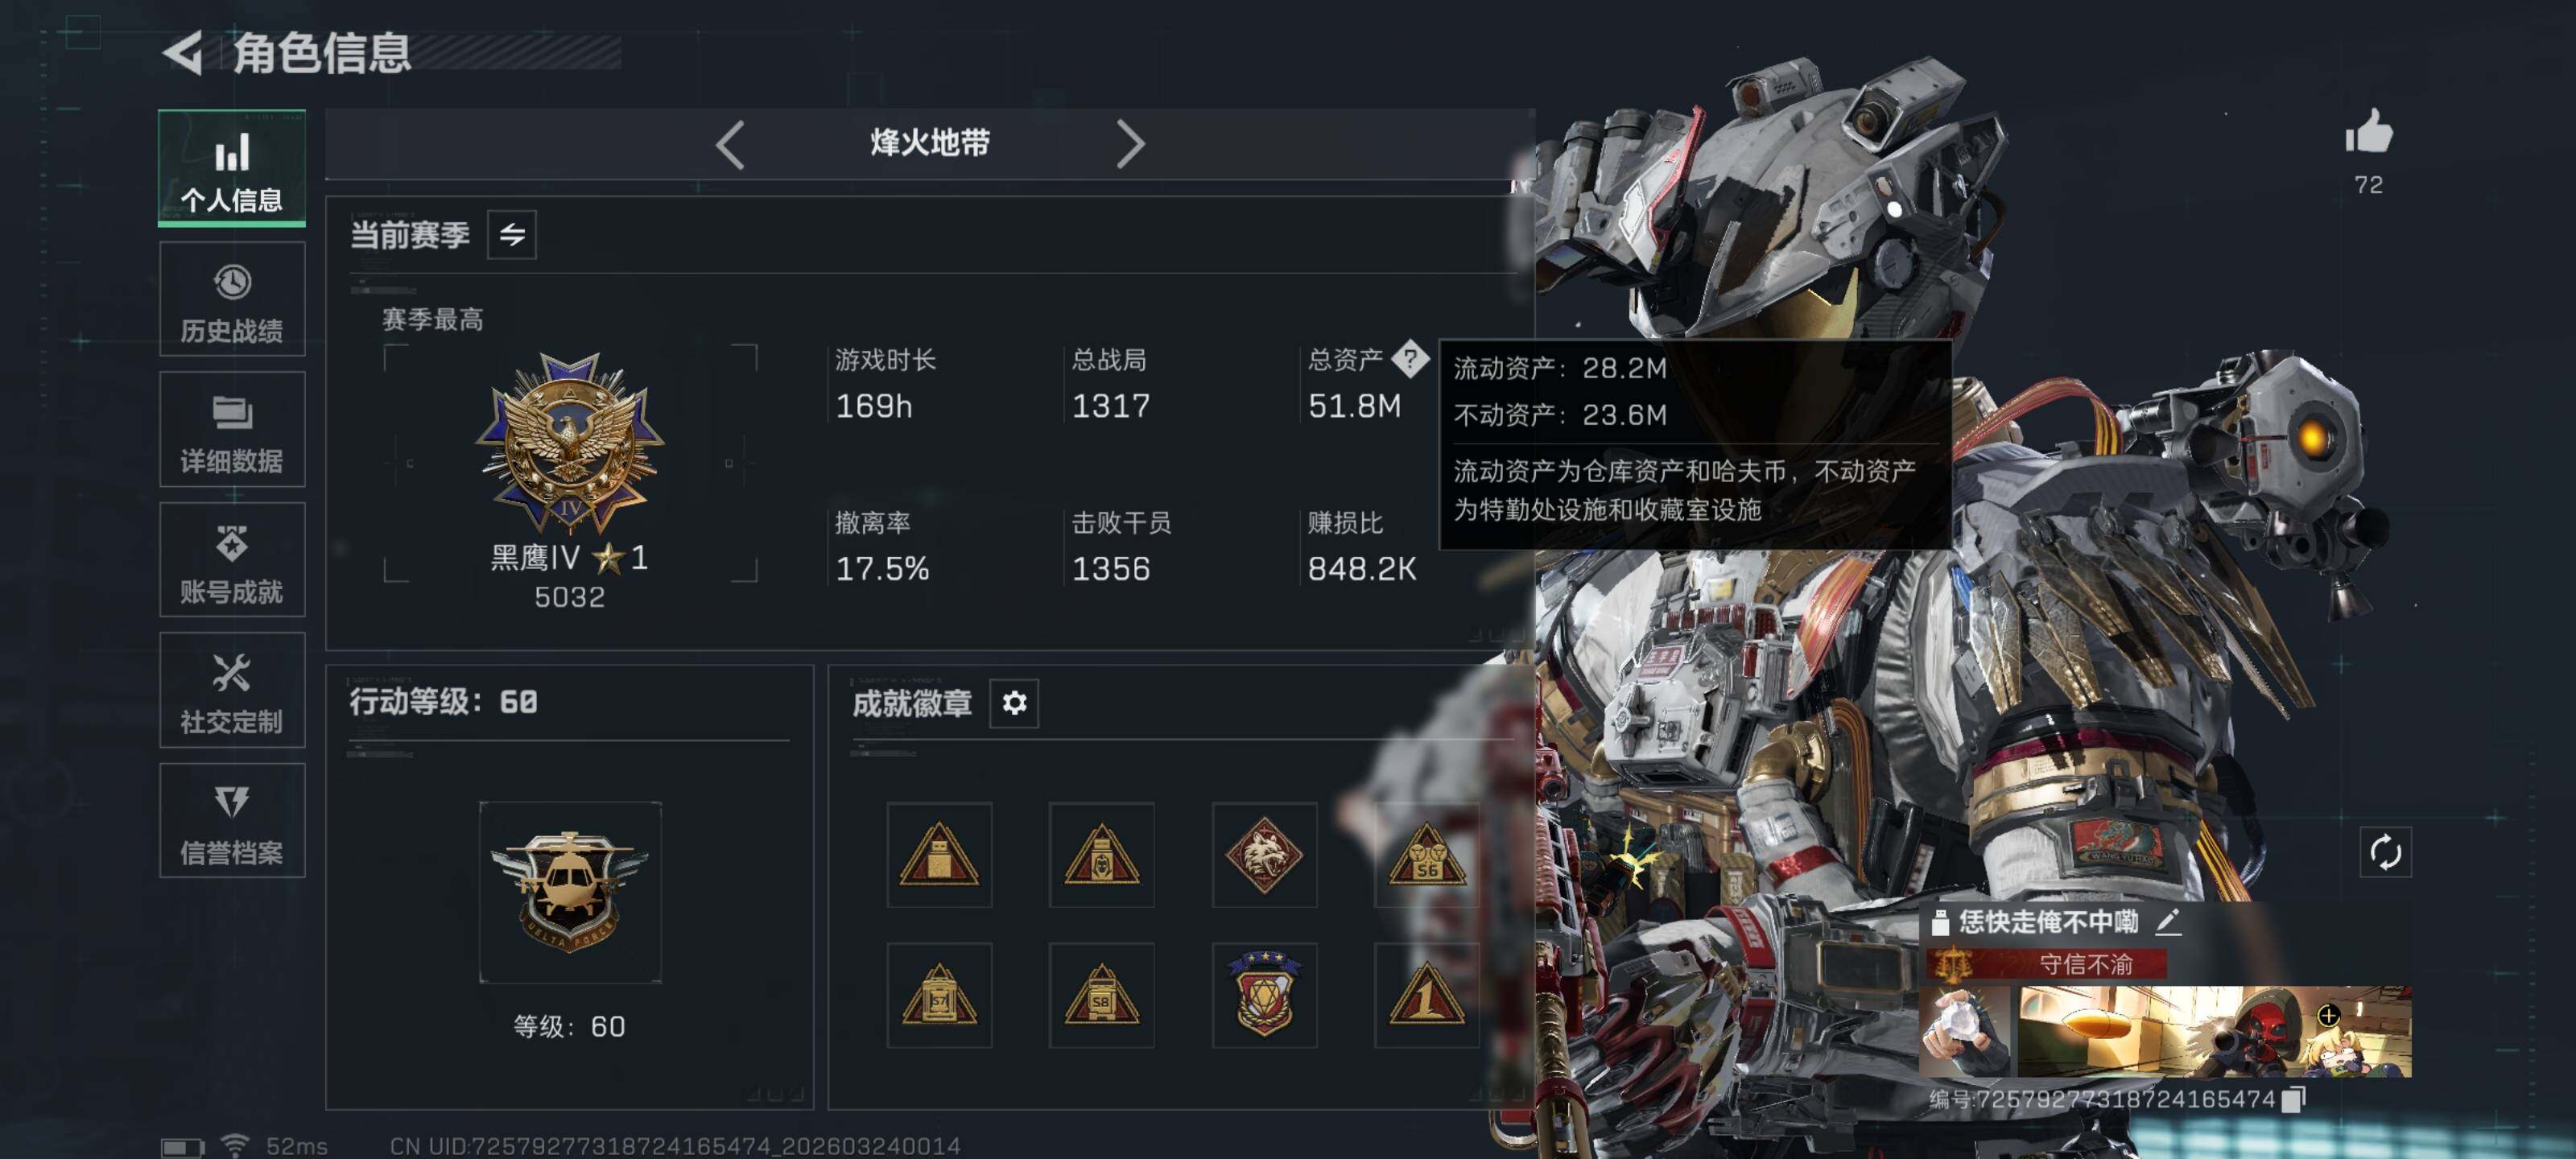Select the wolf head achievement badge
Screen dimensions: 2576x1159
(x=1264, y=855)
